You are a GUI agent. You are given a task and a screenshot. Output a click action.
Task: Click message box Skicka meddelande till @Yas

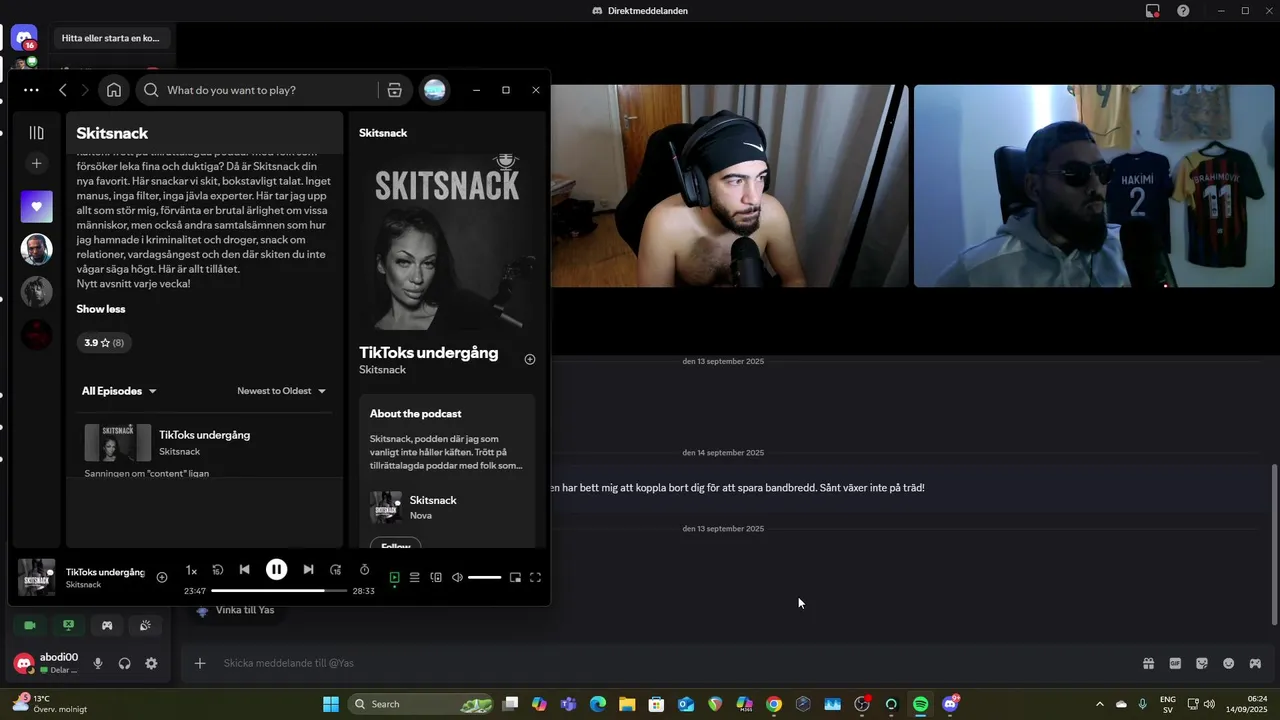[660, 663]
